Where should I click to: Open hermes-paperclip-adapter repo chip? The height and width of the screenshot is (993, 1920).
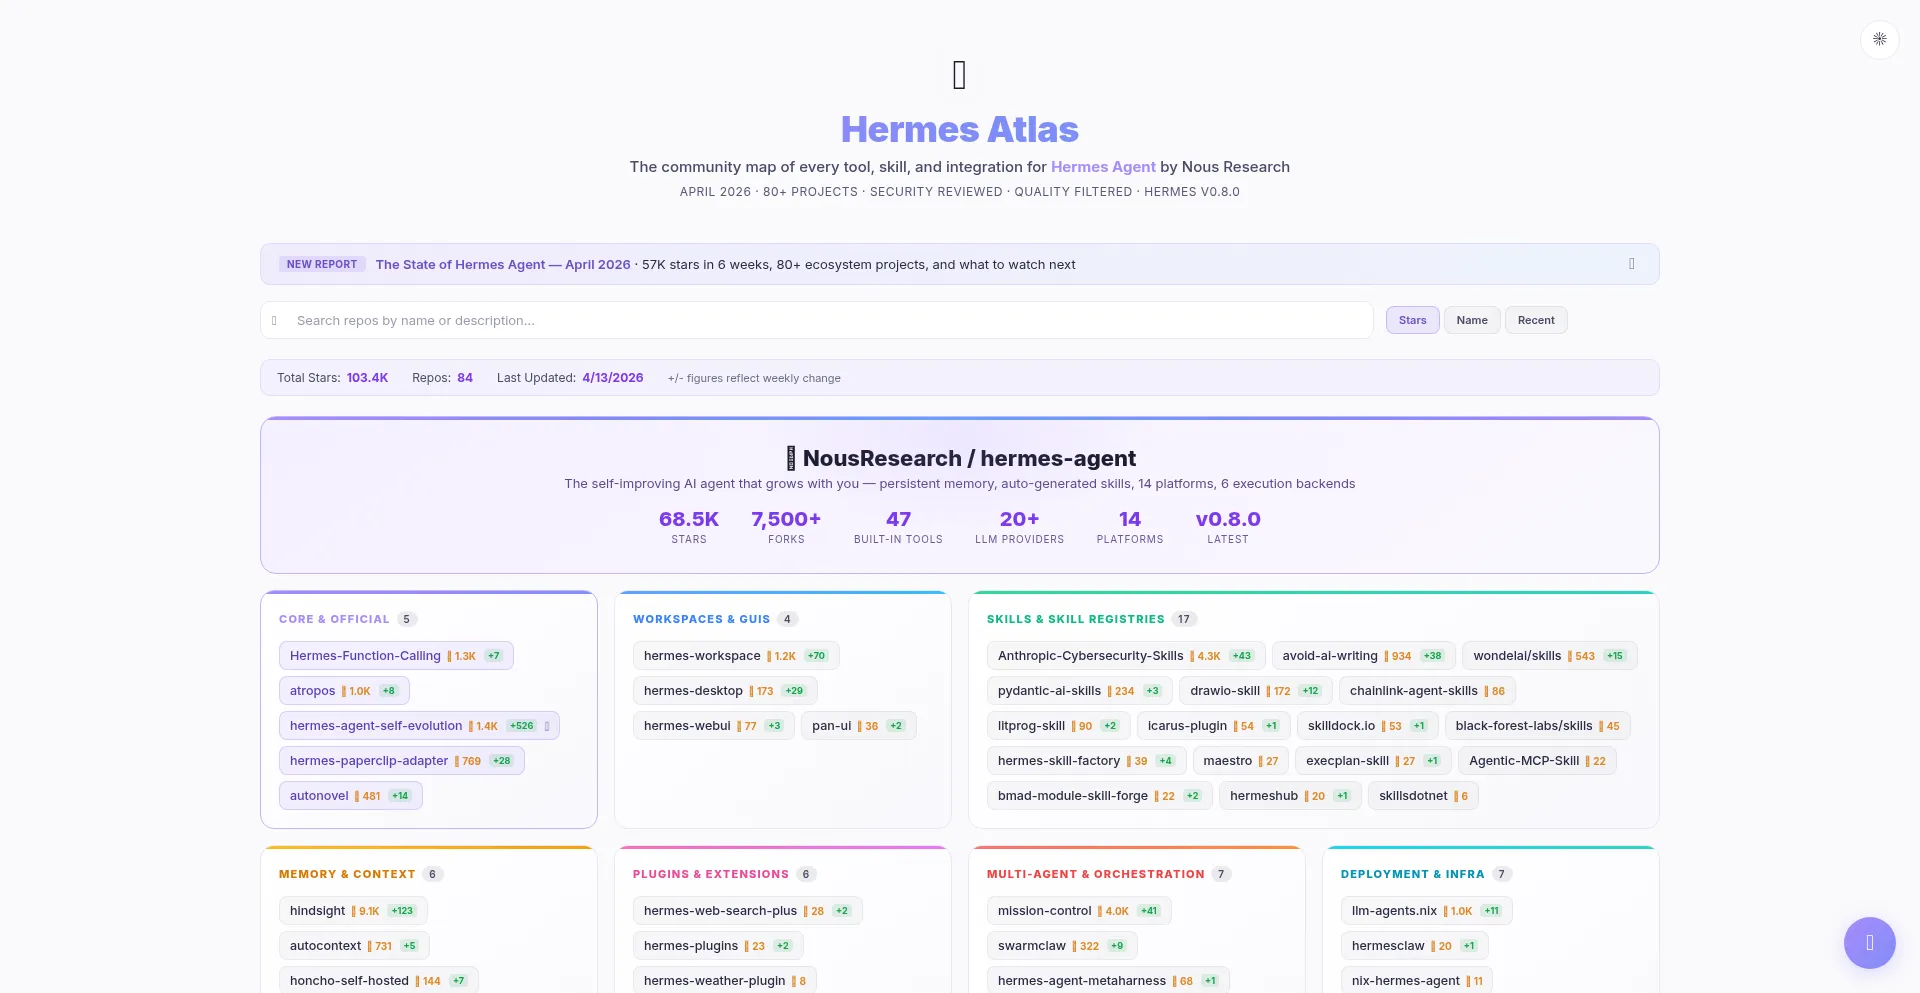point(401,761)
